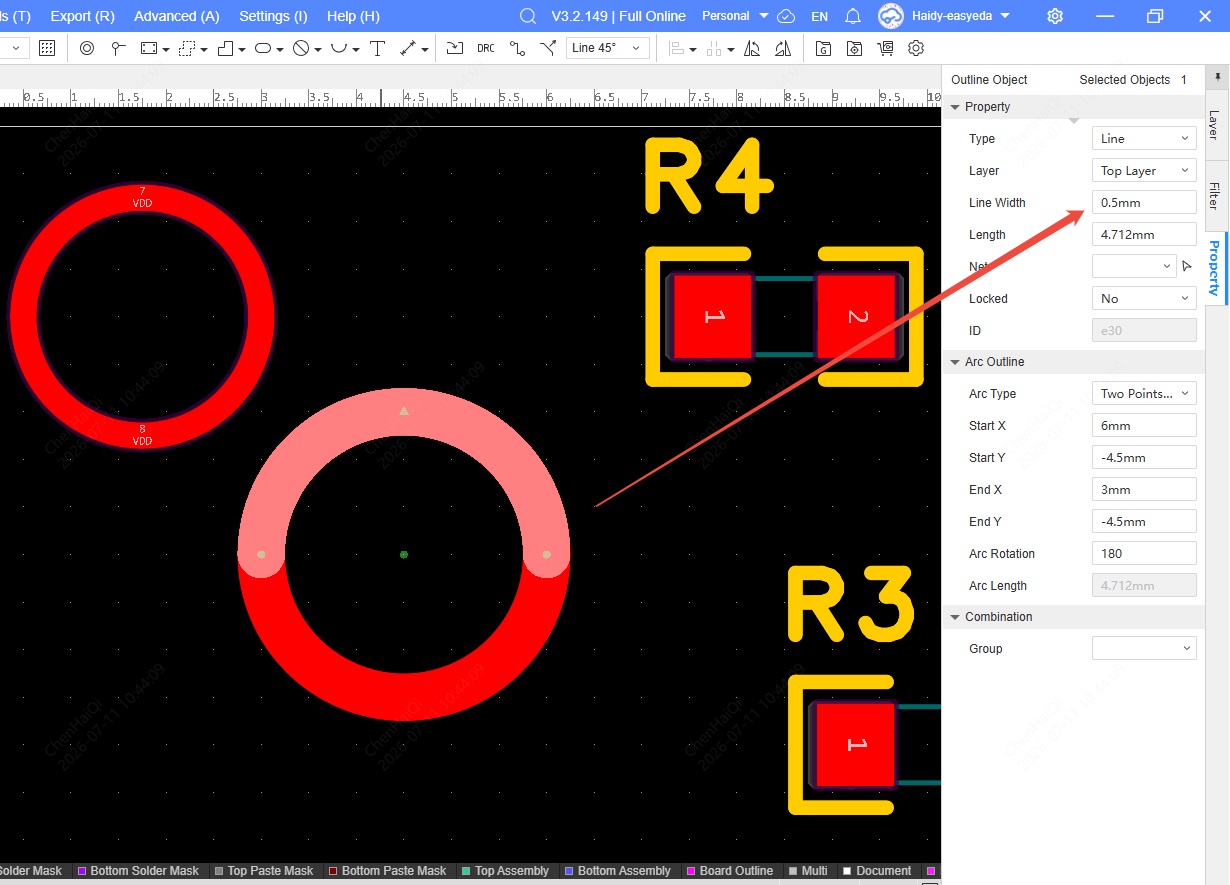Viewport: 1230px width, 885px height.
Task: Select the pad placement tool
Action: [x=87, y=48]
